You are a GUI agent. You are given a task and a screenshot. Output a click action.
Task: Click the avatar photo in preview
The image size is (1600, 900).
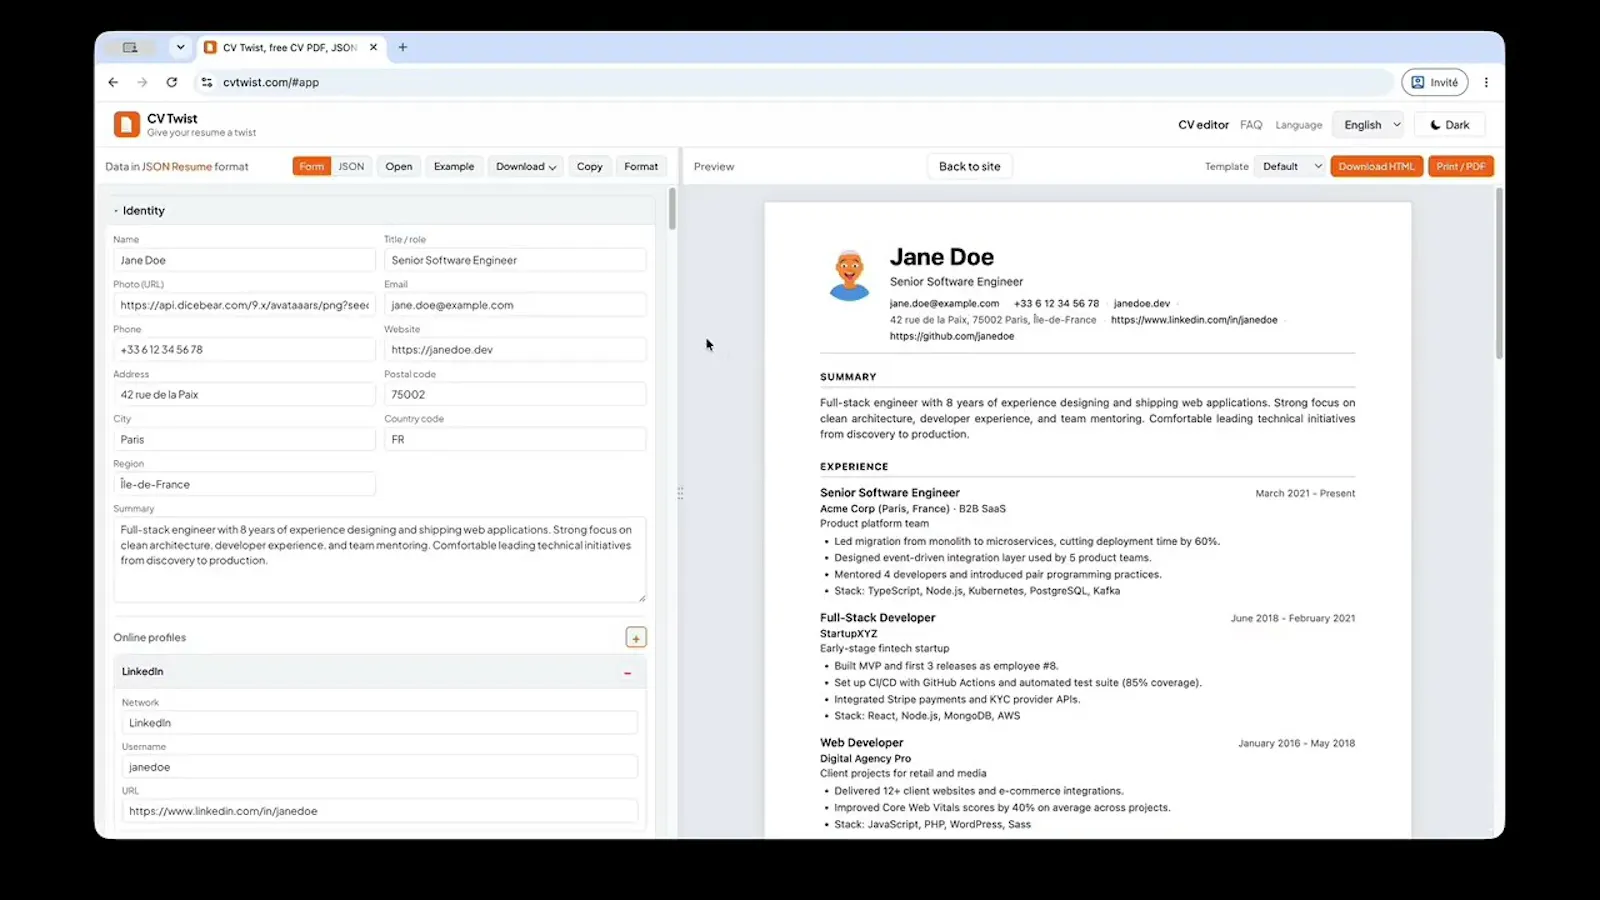(849, 275)
